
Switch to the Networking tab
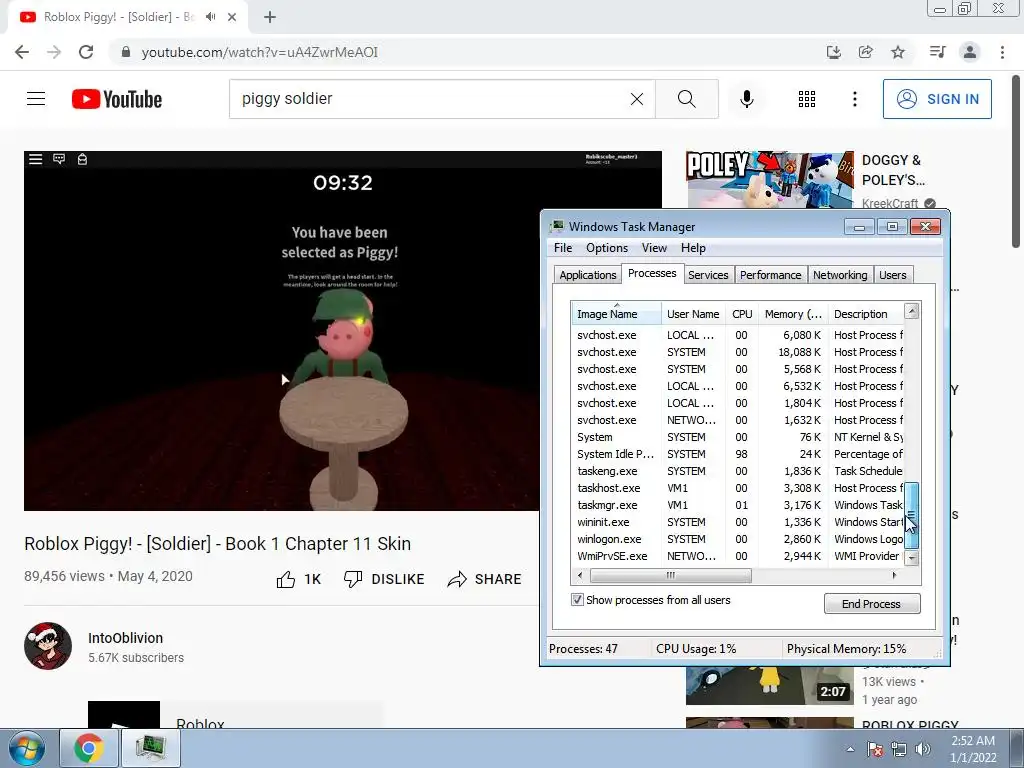(x=840, y=275)
